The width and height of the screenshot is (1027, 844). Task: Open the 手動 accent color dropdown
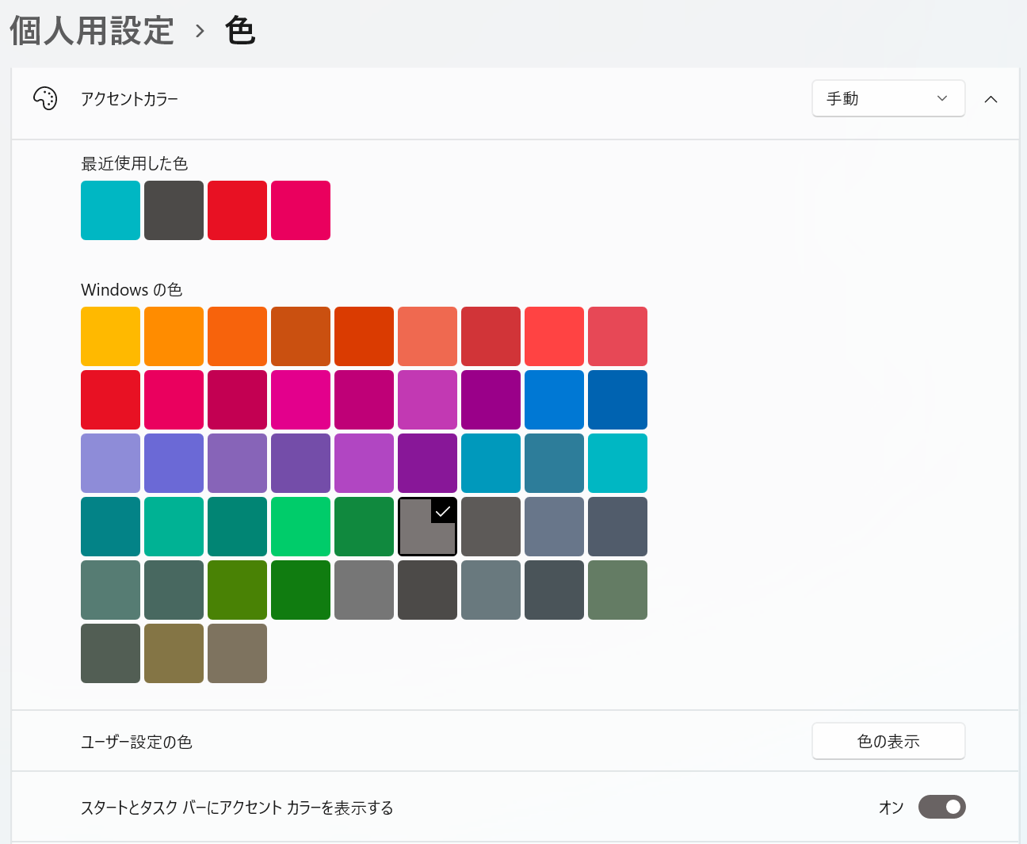coord(886,98)
